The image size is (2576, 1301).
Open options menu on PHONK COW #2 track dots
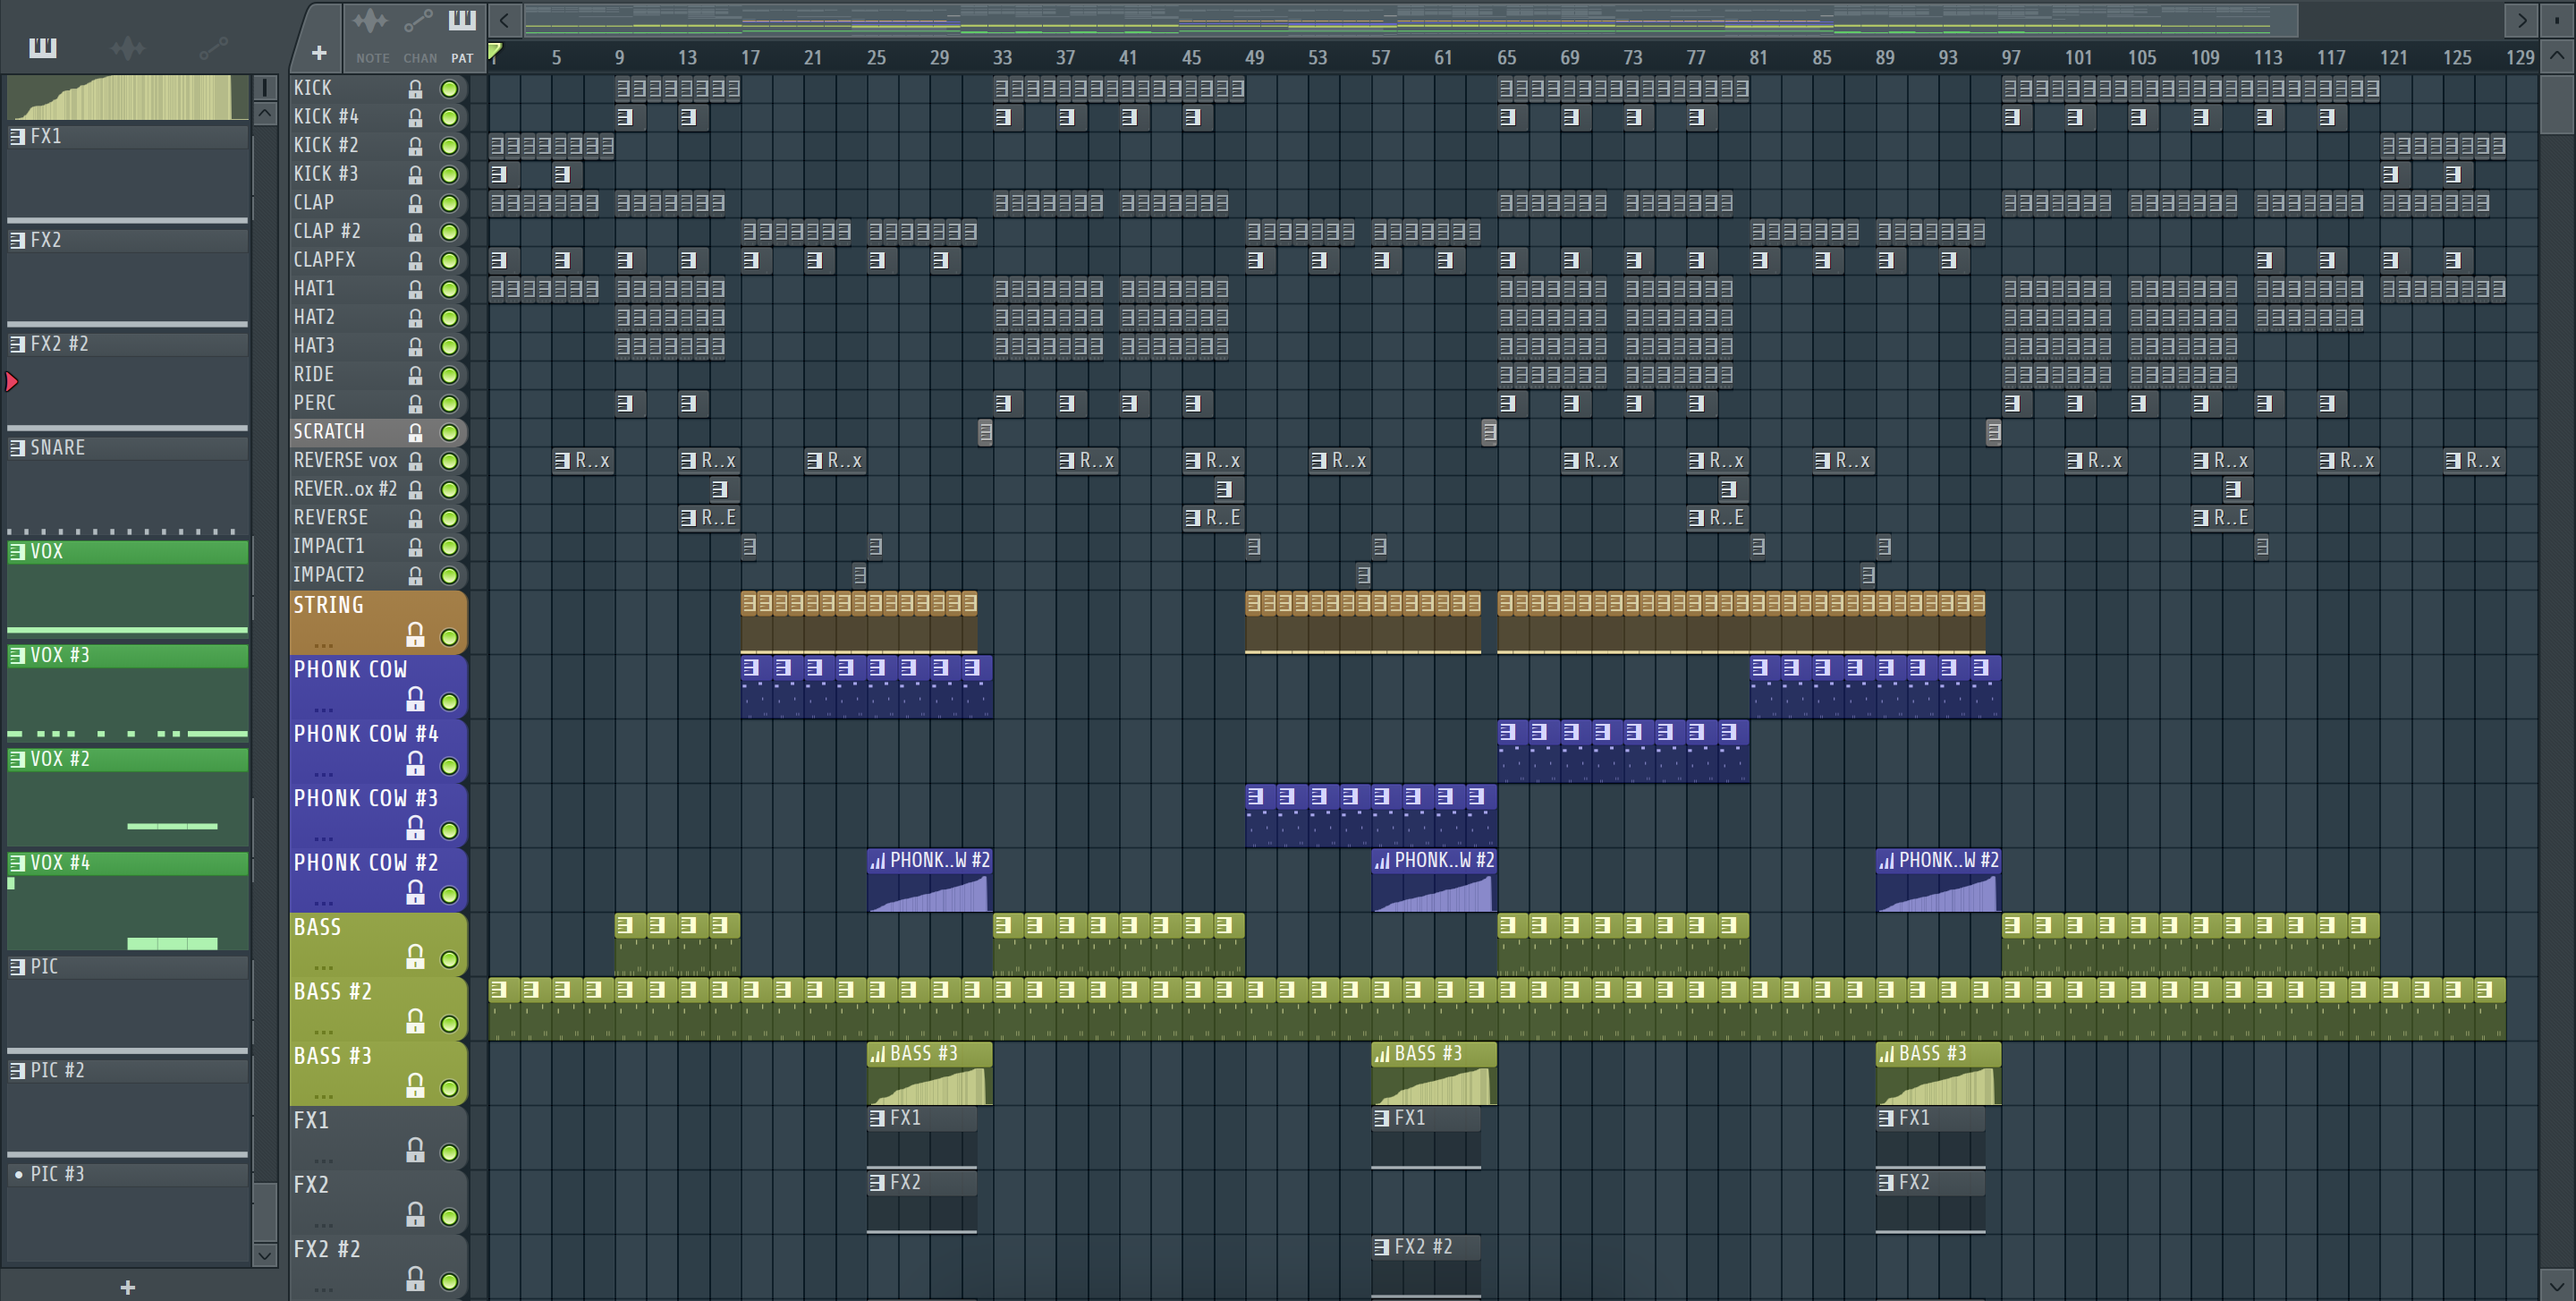[323, 903]
